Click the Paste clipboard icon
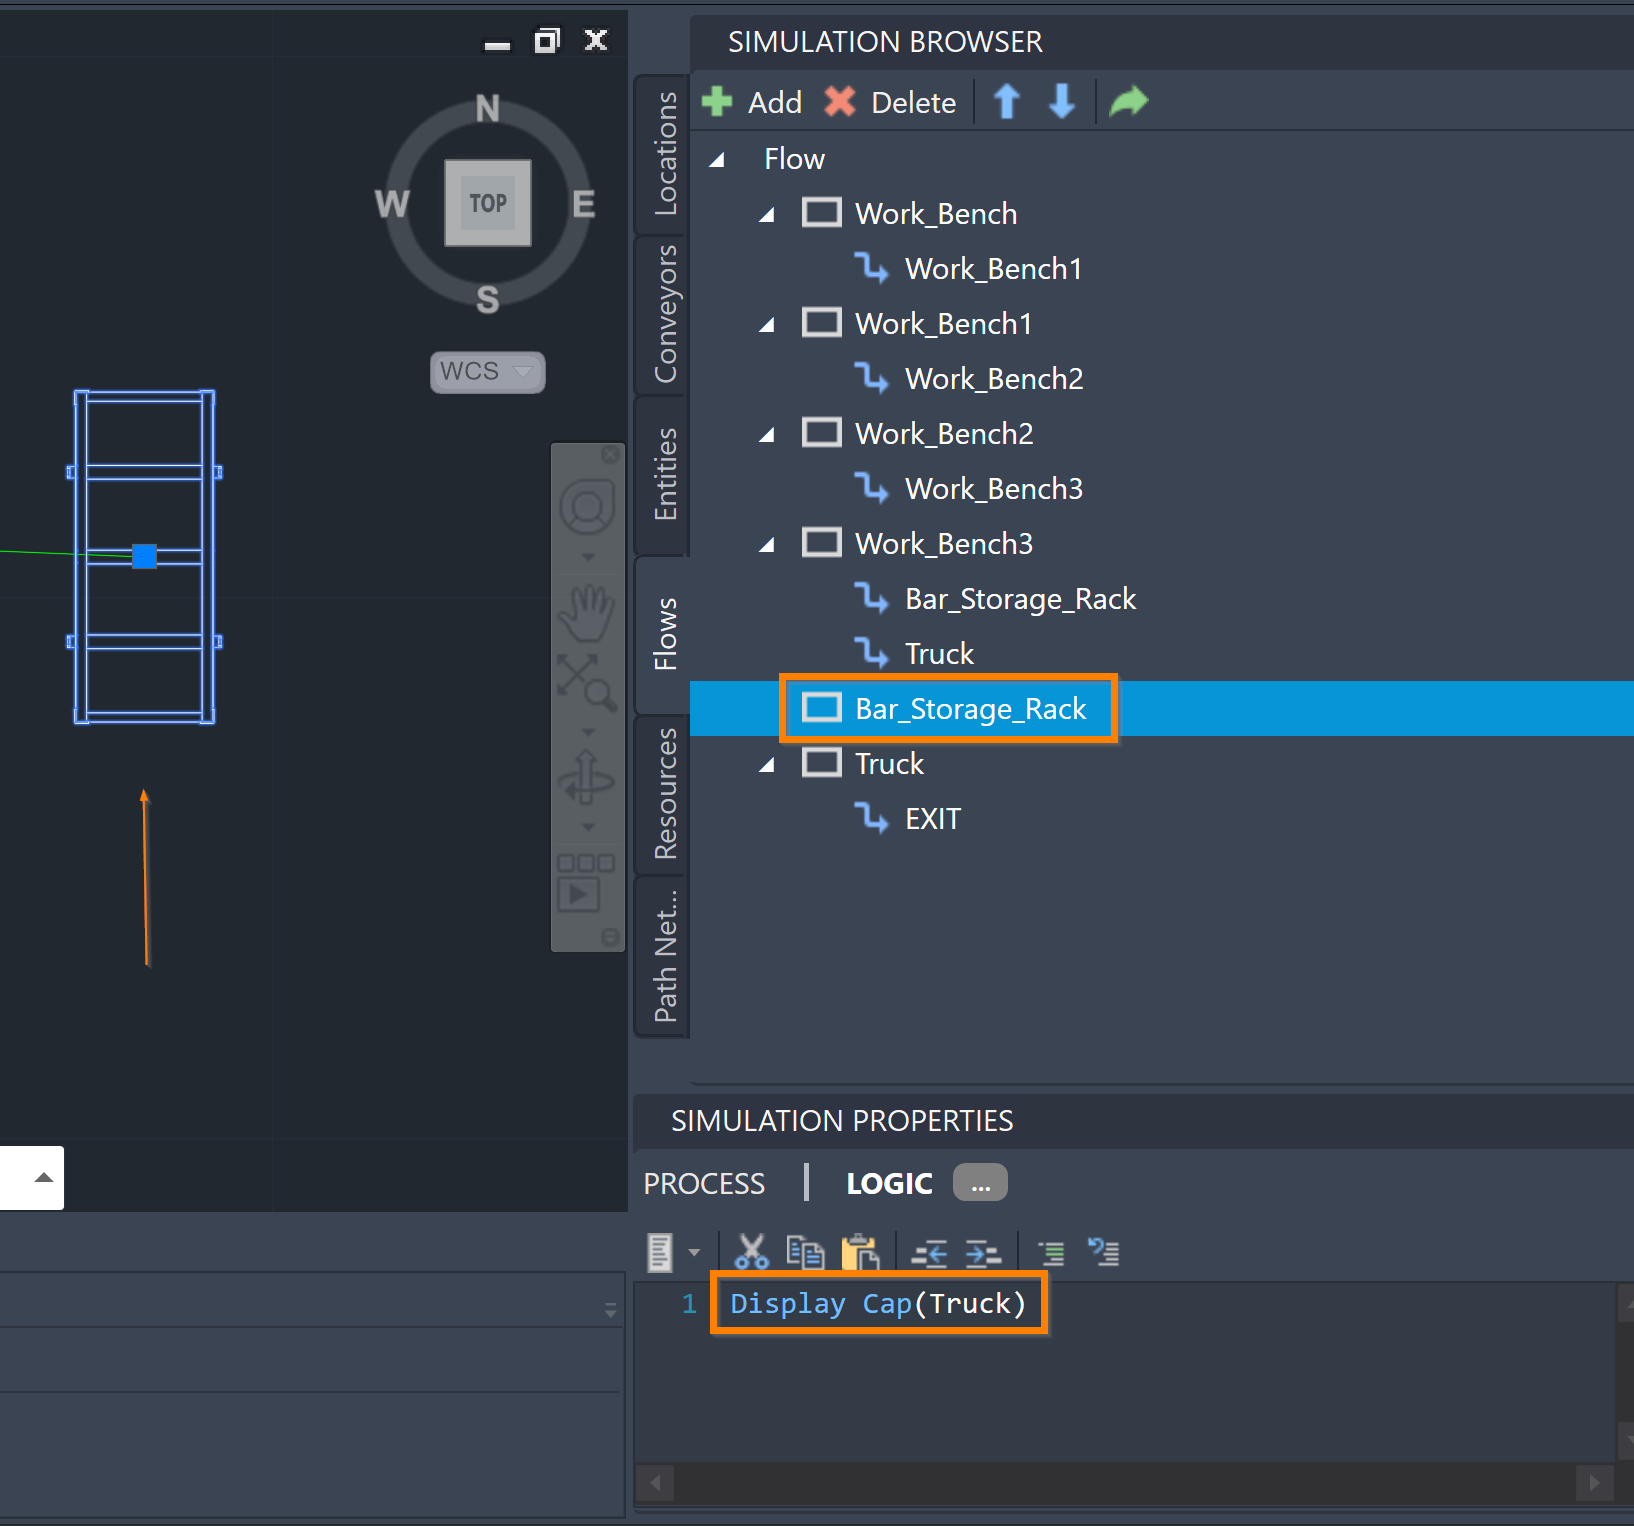 860,1252
